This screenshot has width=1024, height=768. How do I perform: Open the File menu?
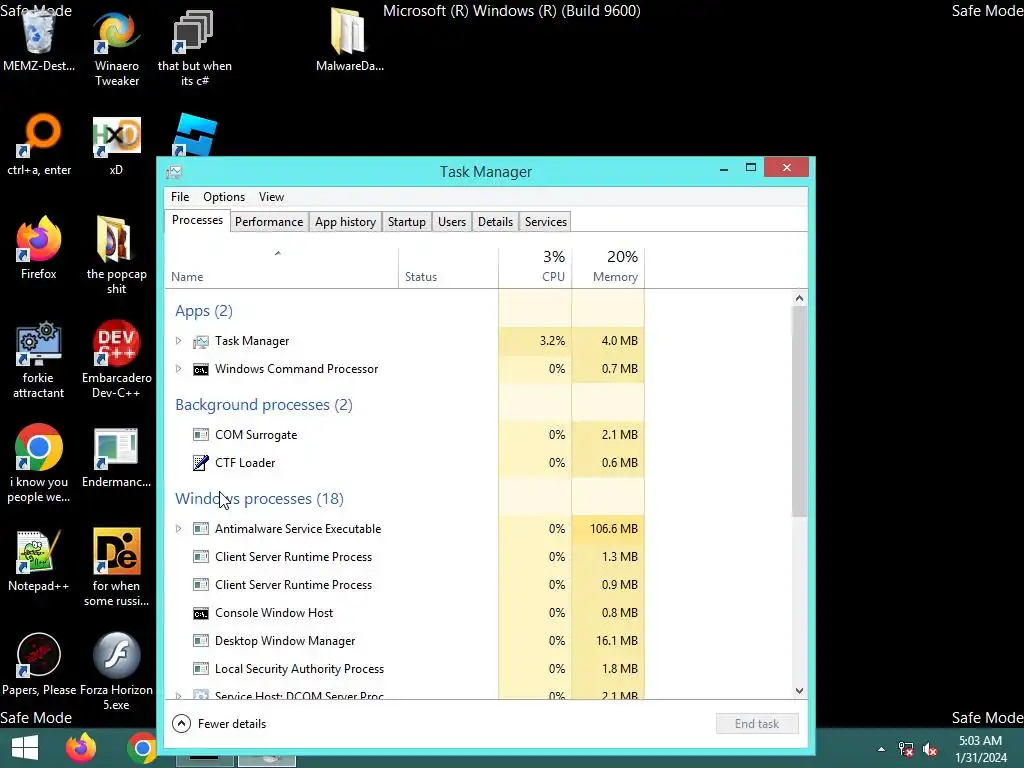(x=180, y=197)
